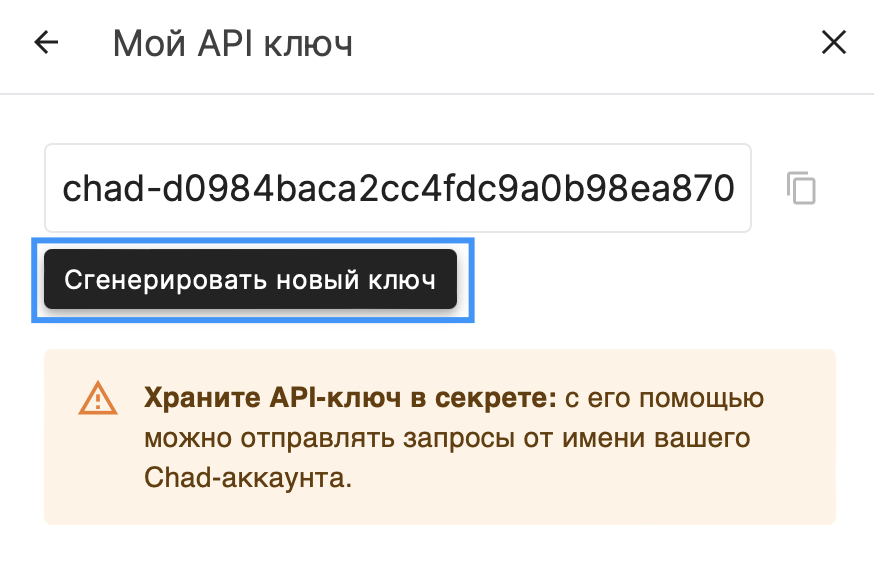Go back using the left arrow icon
The height and width of the screenshot is (566, 874).
point(47,43)
